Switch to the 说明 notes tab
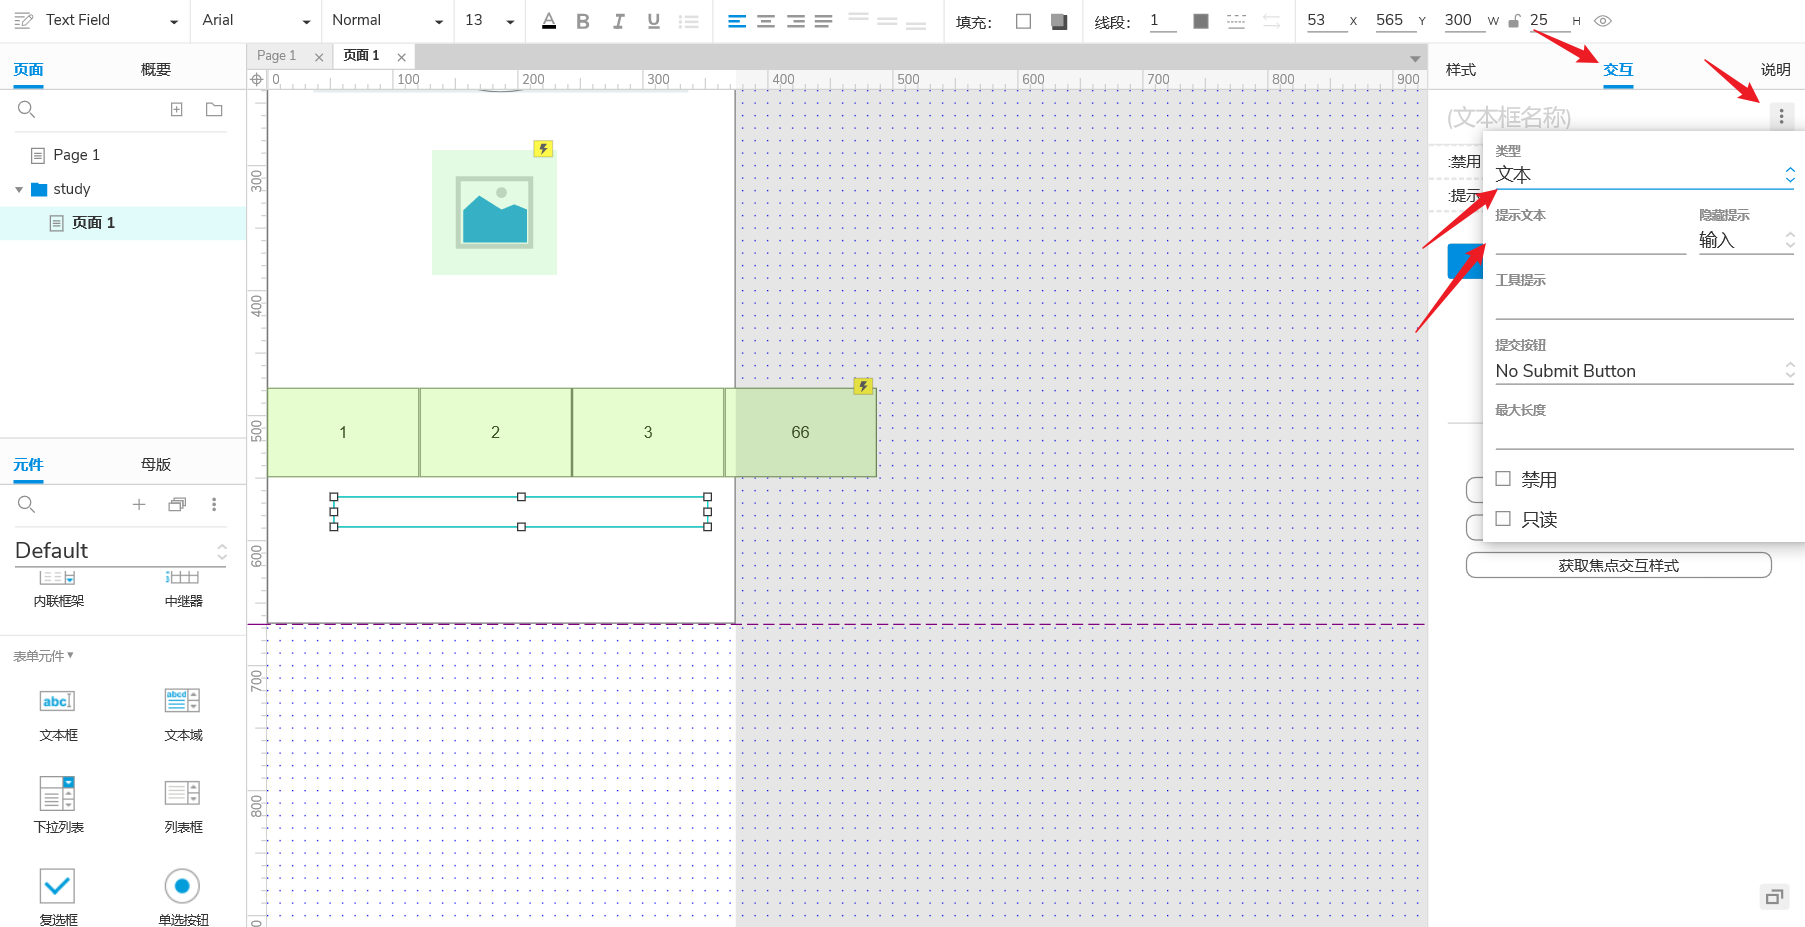The height and width of the screenshot is (927, 1805). (x=1776, y=69)
